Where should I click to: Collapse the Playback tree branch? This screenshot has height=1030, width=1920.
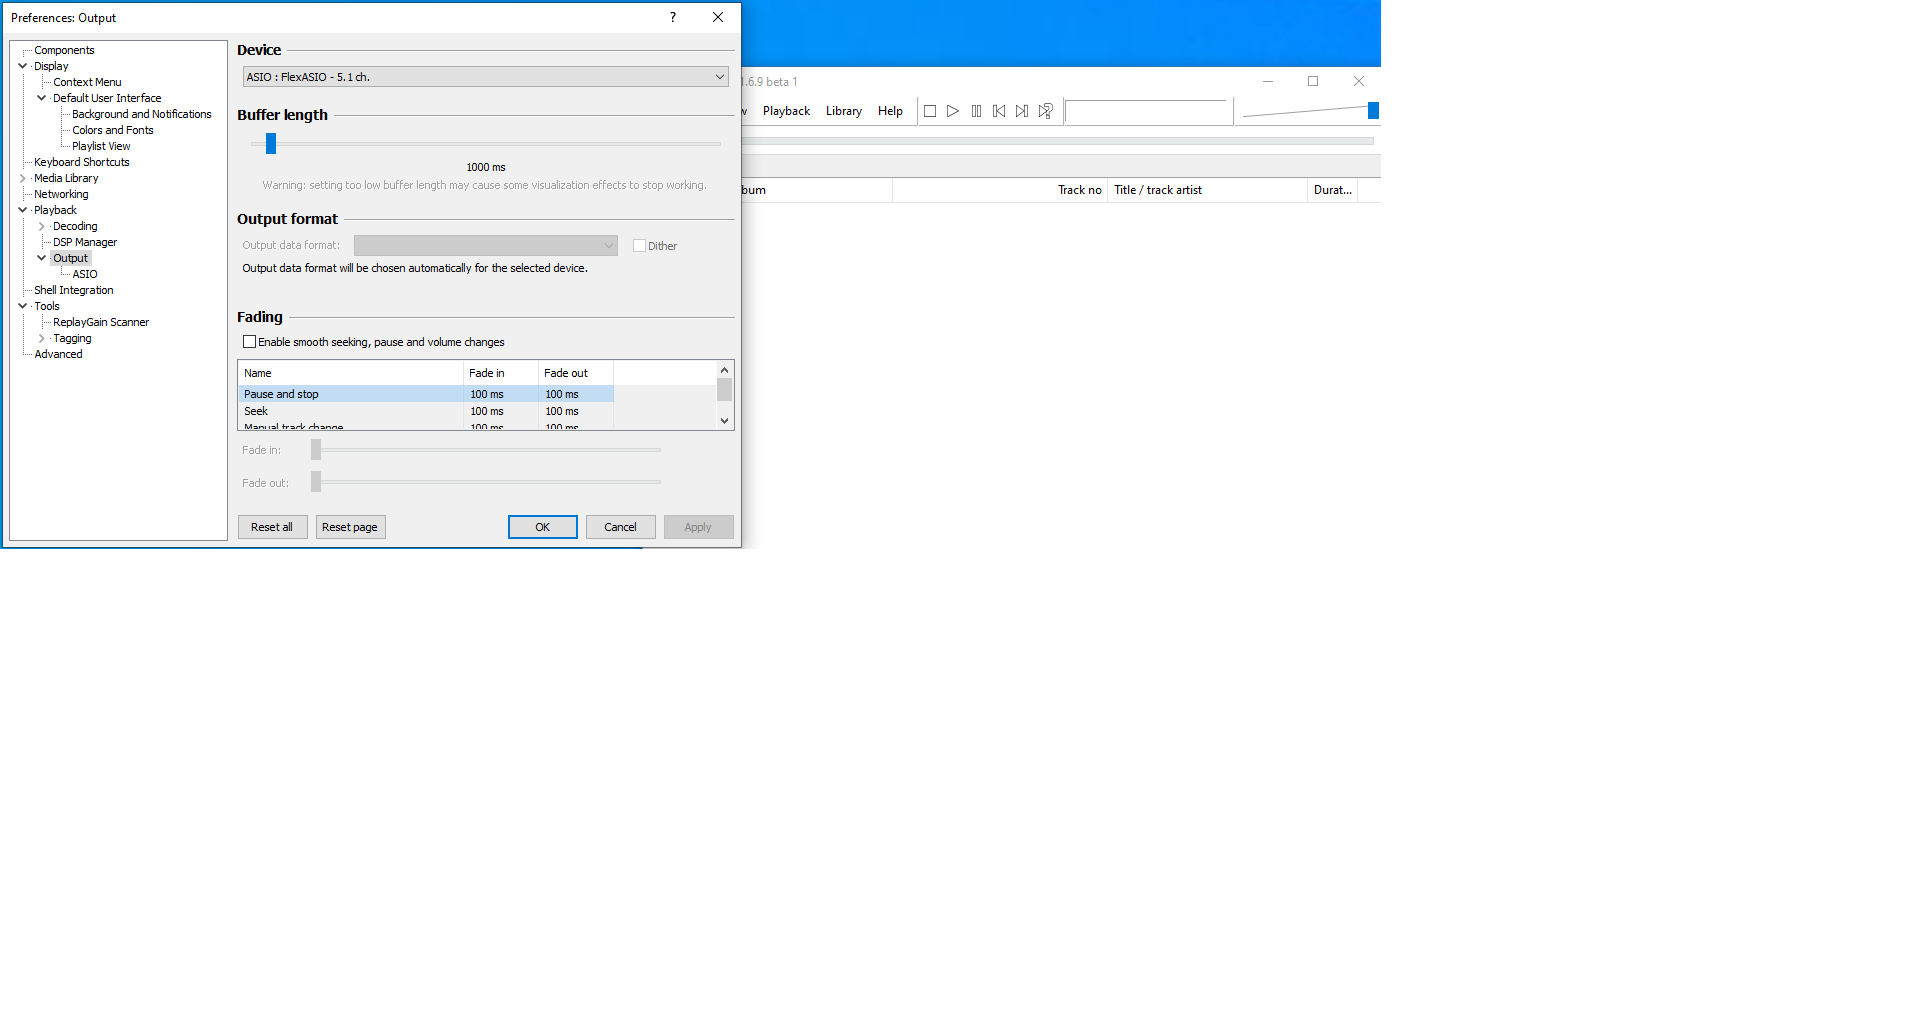click(22, 210)
